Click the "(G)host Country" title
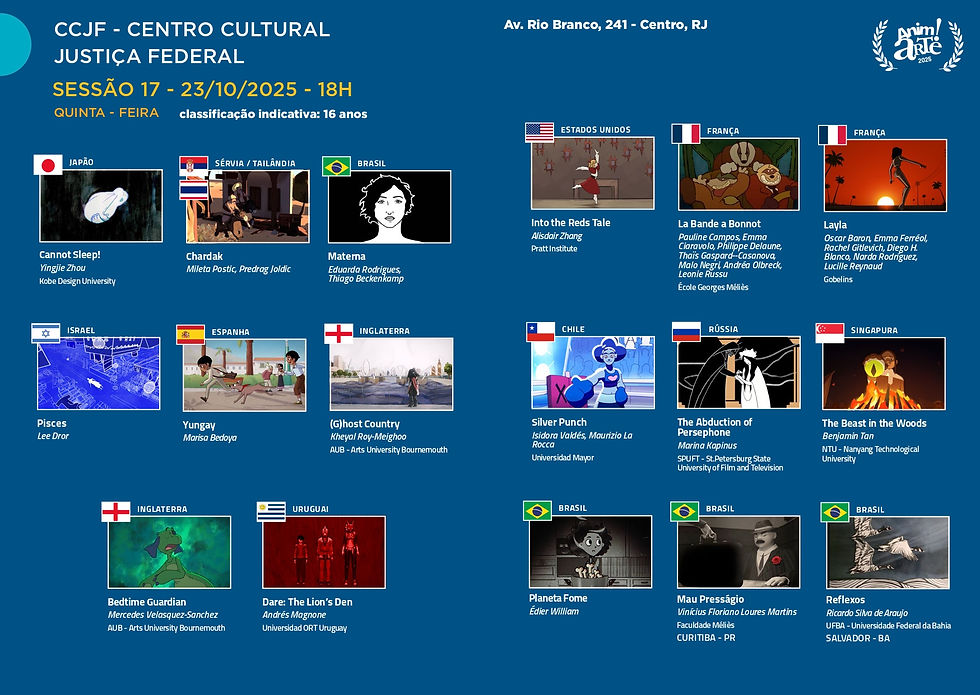This screenshot has height=695, width=980. click(x=364, y=424)
